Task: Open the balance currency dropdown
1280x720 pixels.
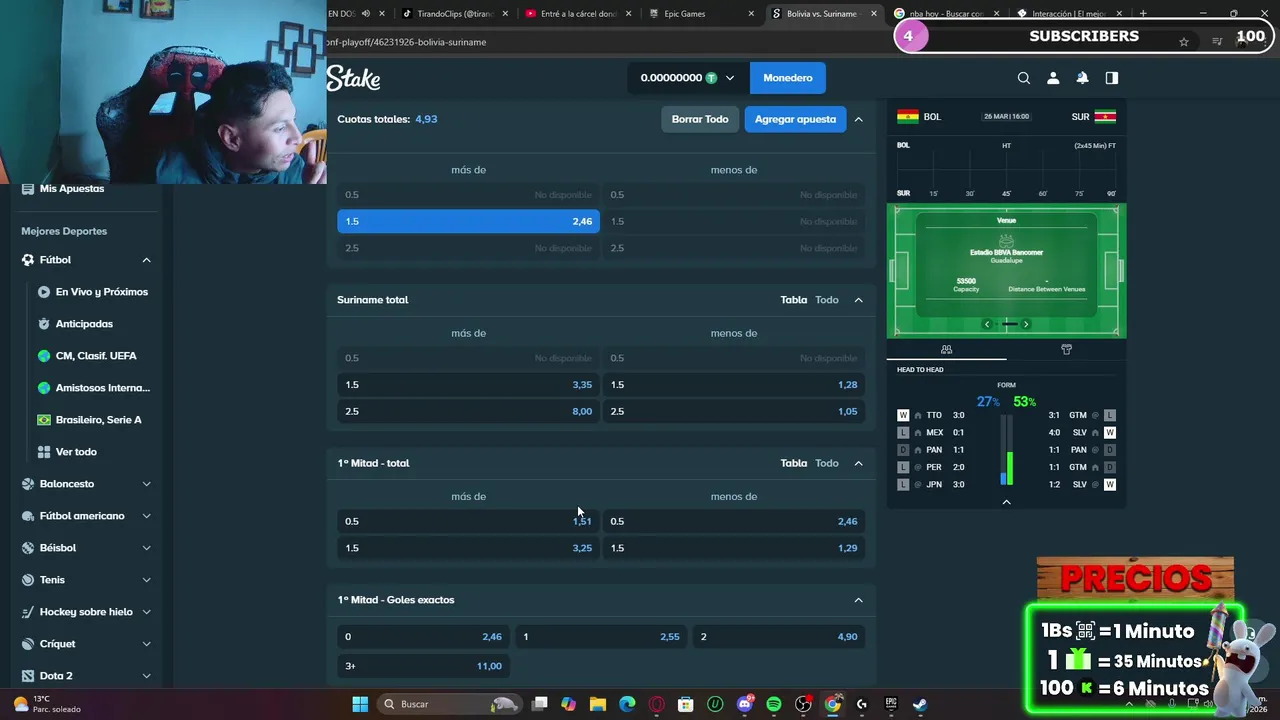Action: pos(730,78)
